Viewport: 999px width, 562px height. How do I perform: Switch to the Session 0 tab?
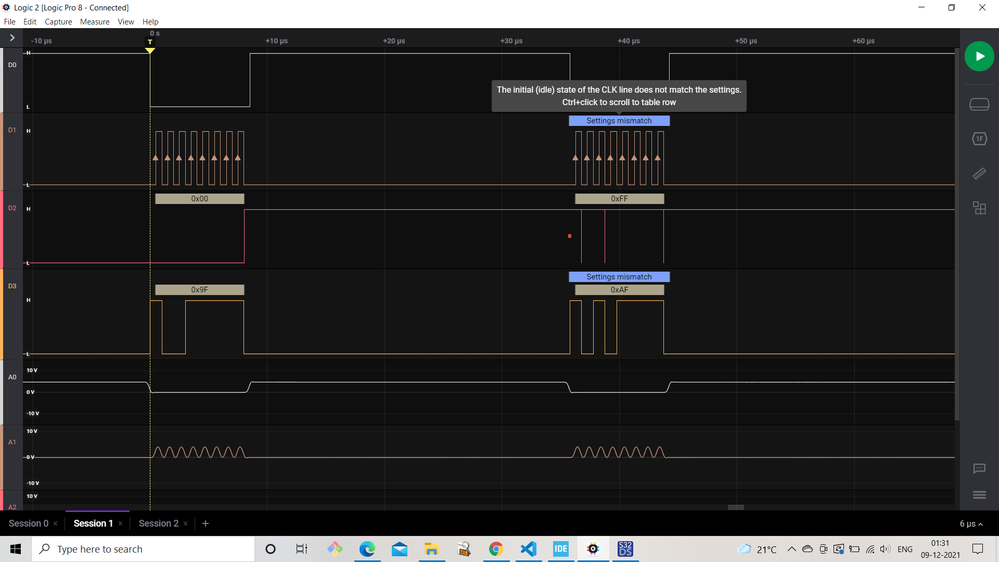pyautogui.click(x=28, y=523)
